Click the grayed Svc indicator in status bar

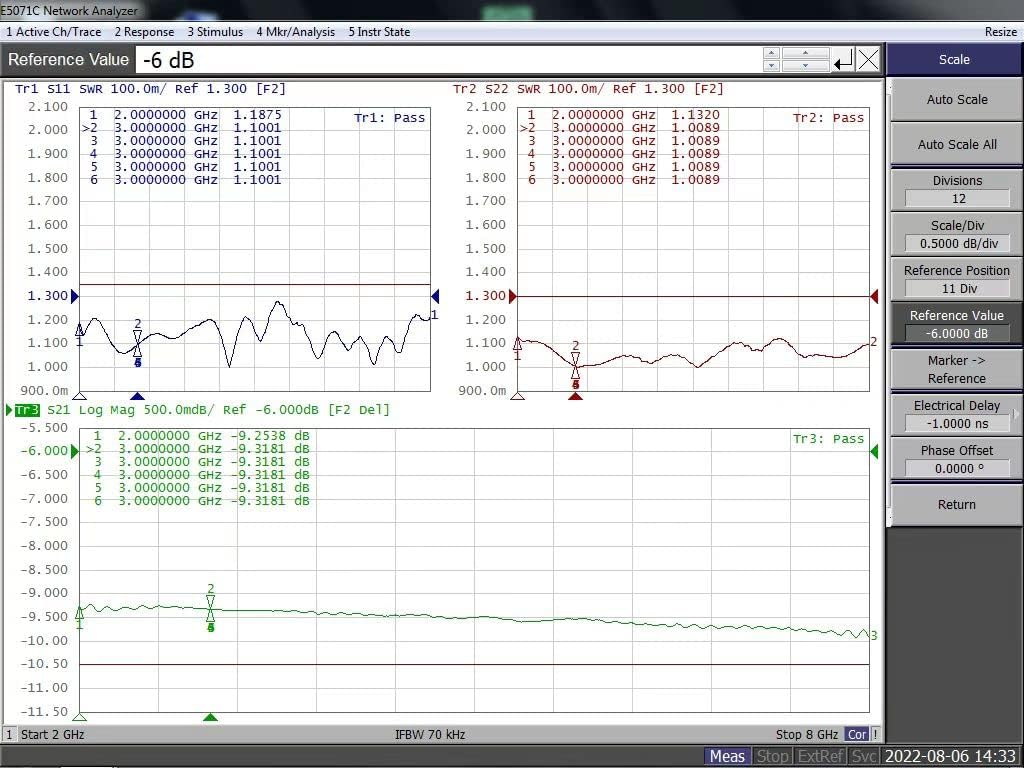863,755
